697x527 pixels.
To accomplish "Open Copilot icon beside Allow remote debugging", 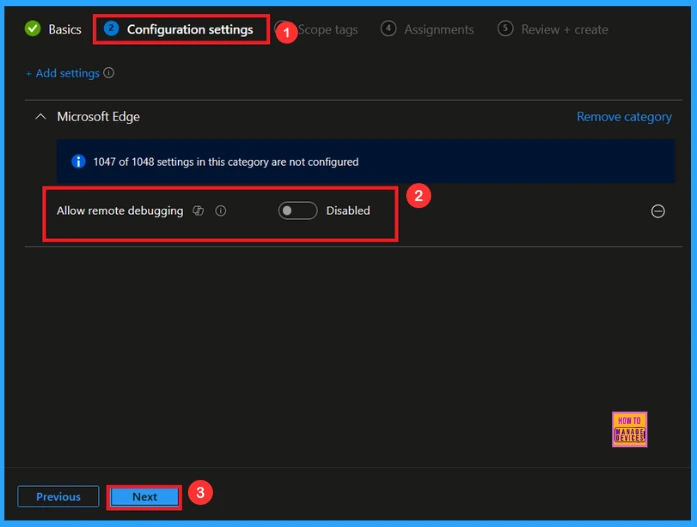I will coord(198,211).
